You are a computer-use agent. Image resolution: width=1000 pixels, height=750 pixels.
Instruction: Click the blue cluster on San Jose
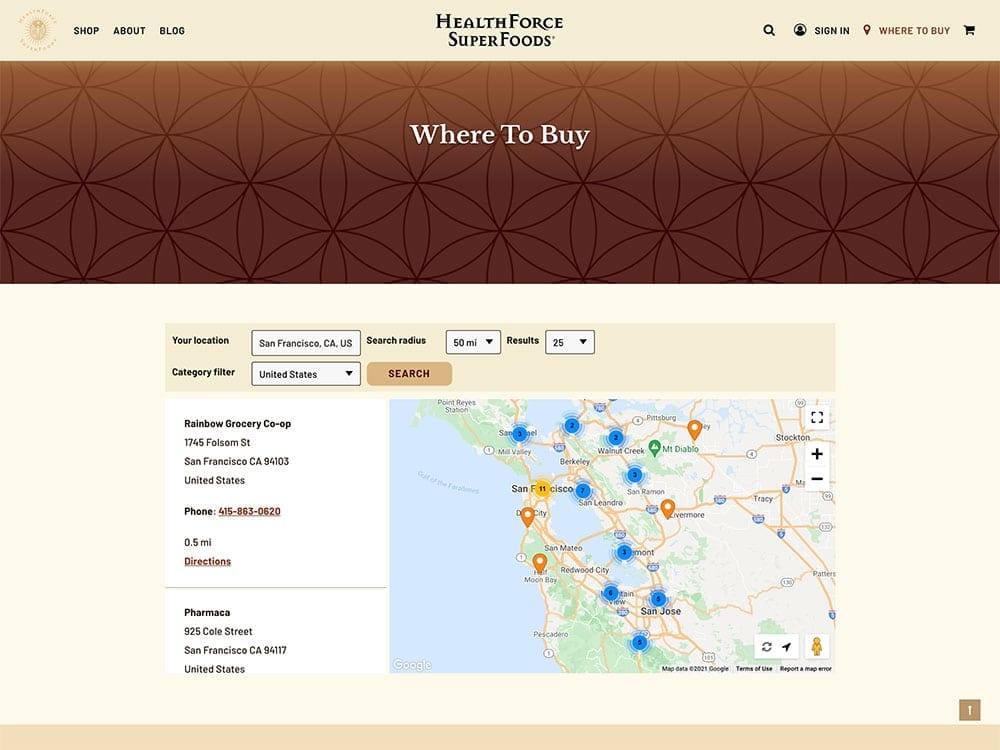(x=658, y=599)
